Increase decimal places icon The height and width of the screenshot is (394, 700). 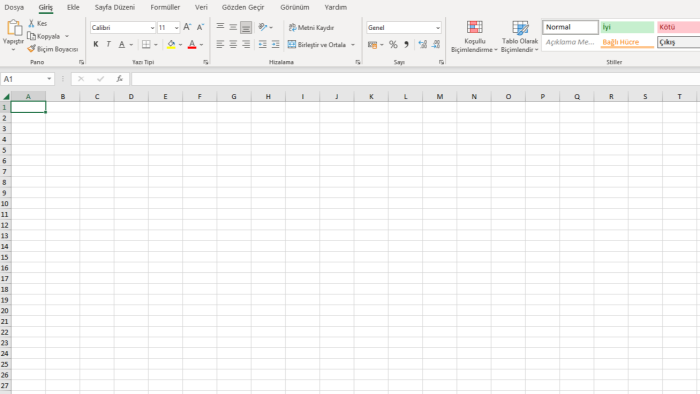pos(422,45)
